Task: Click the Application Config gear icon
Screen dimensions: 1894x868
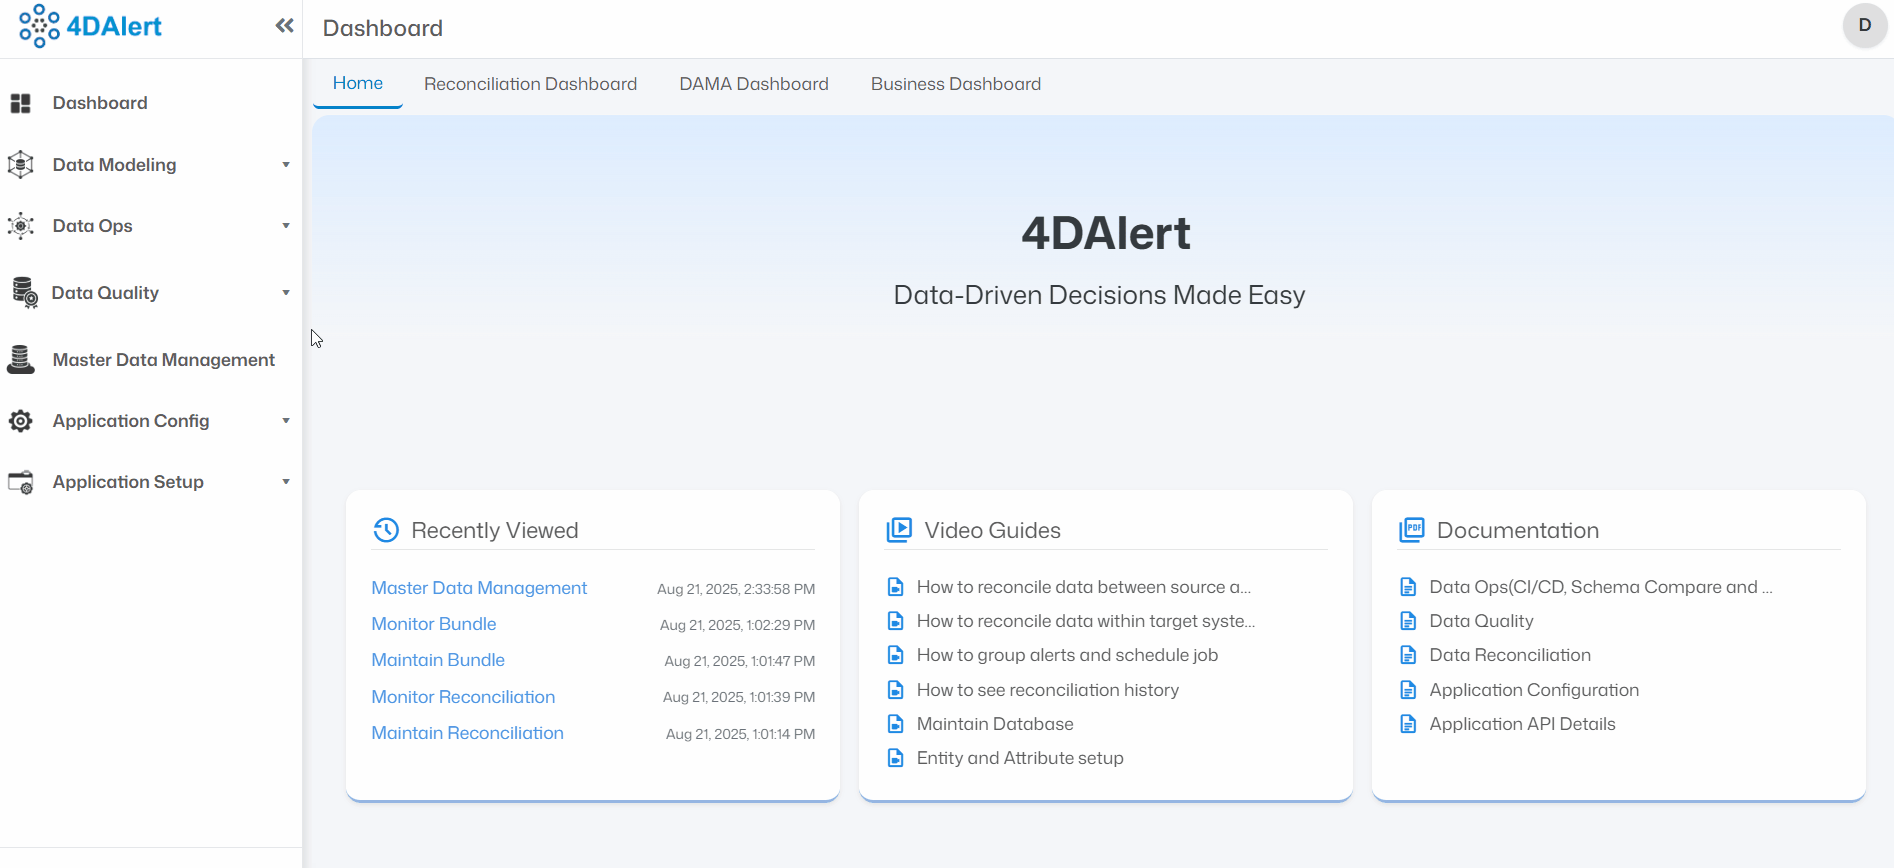Action: click(x=20, y=421)
